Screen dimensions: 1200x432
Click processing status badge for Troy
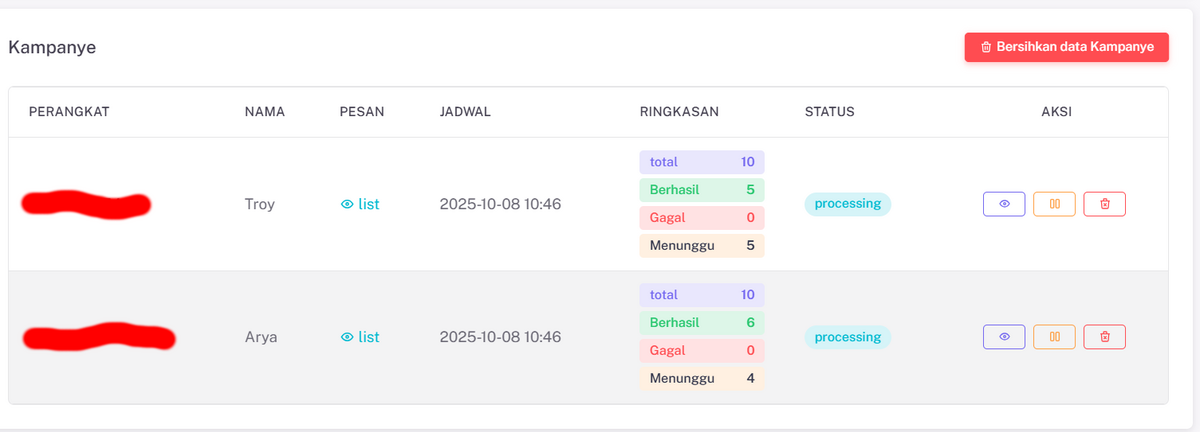pos(847,204)
